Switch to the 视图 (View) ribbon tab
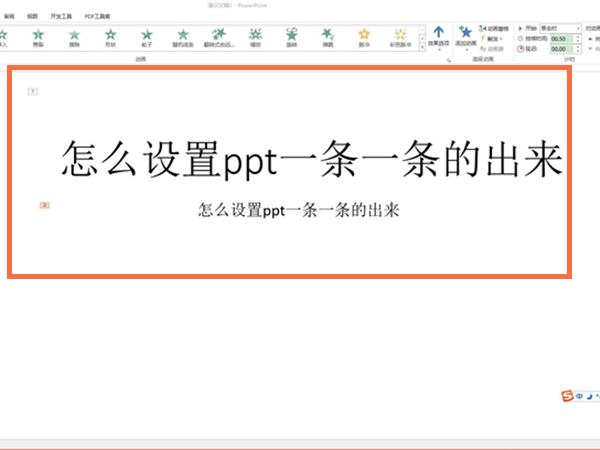The width and height of the screenshot is (600, 450). (32, 17)
